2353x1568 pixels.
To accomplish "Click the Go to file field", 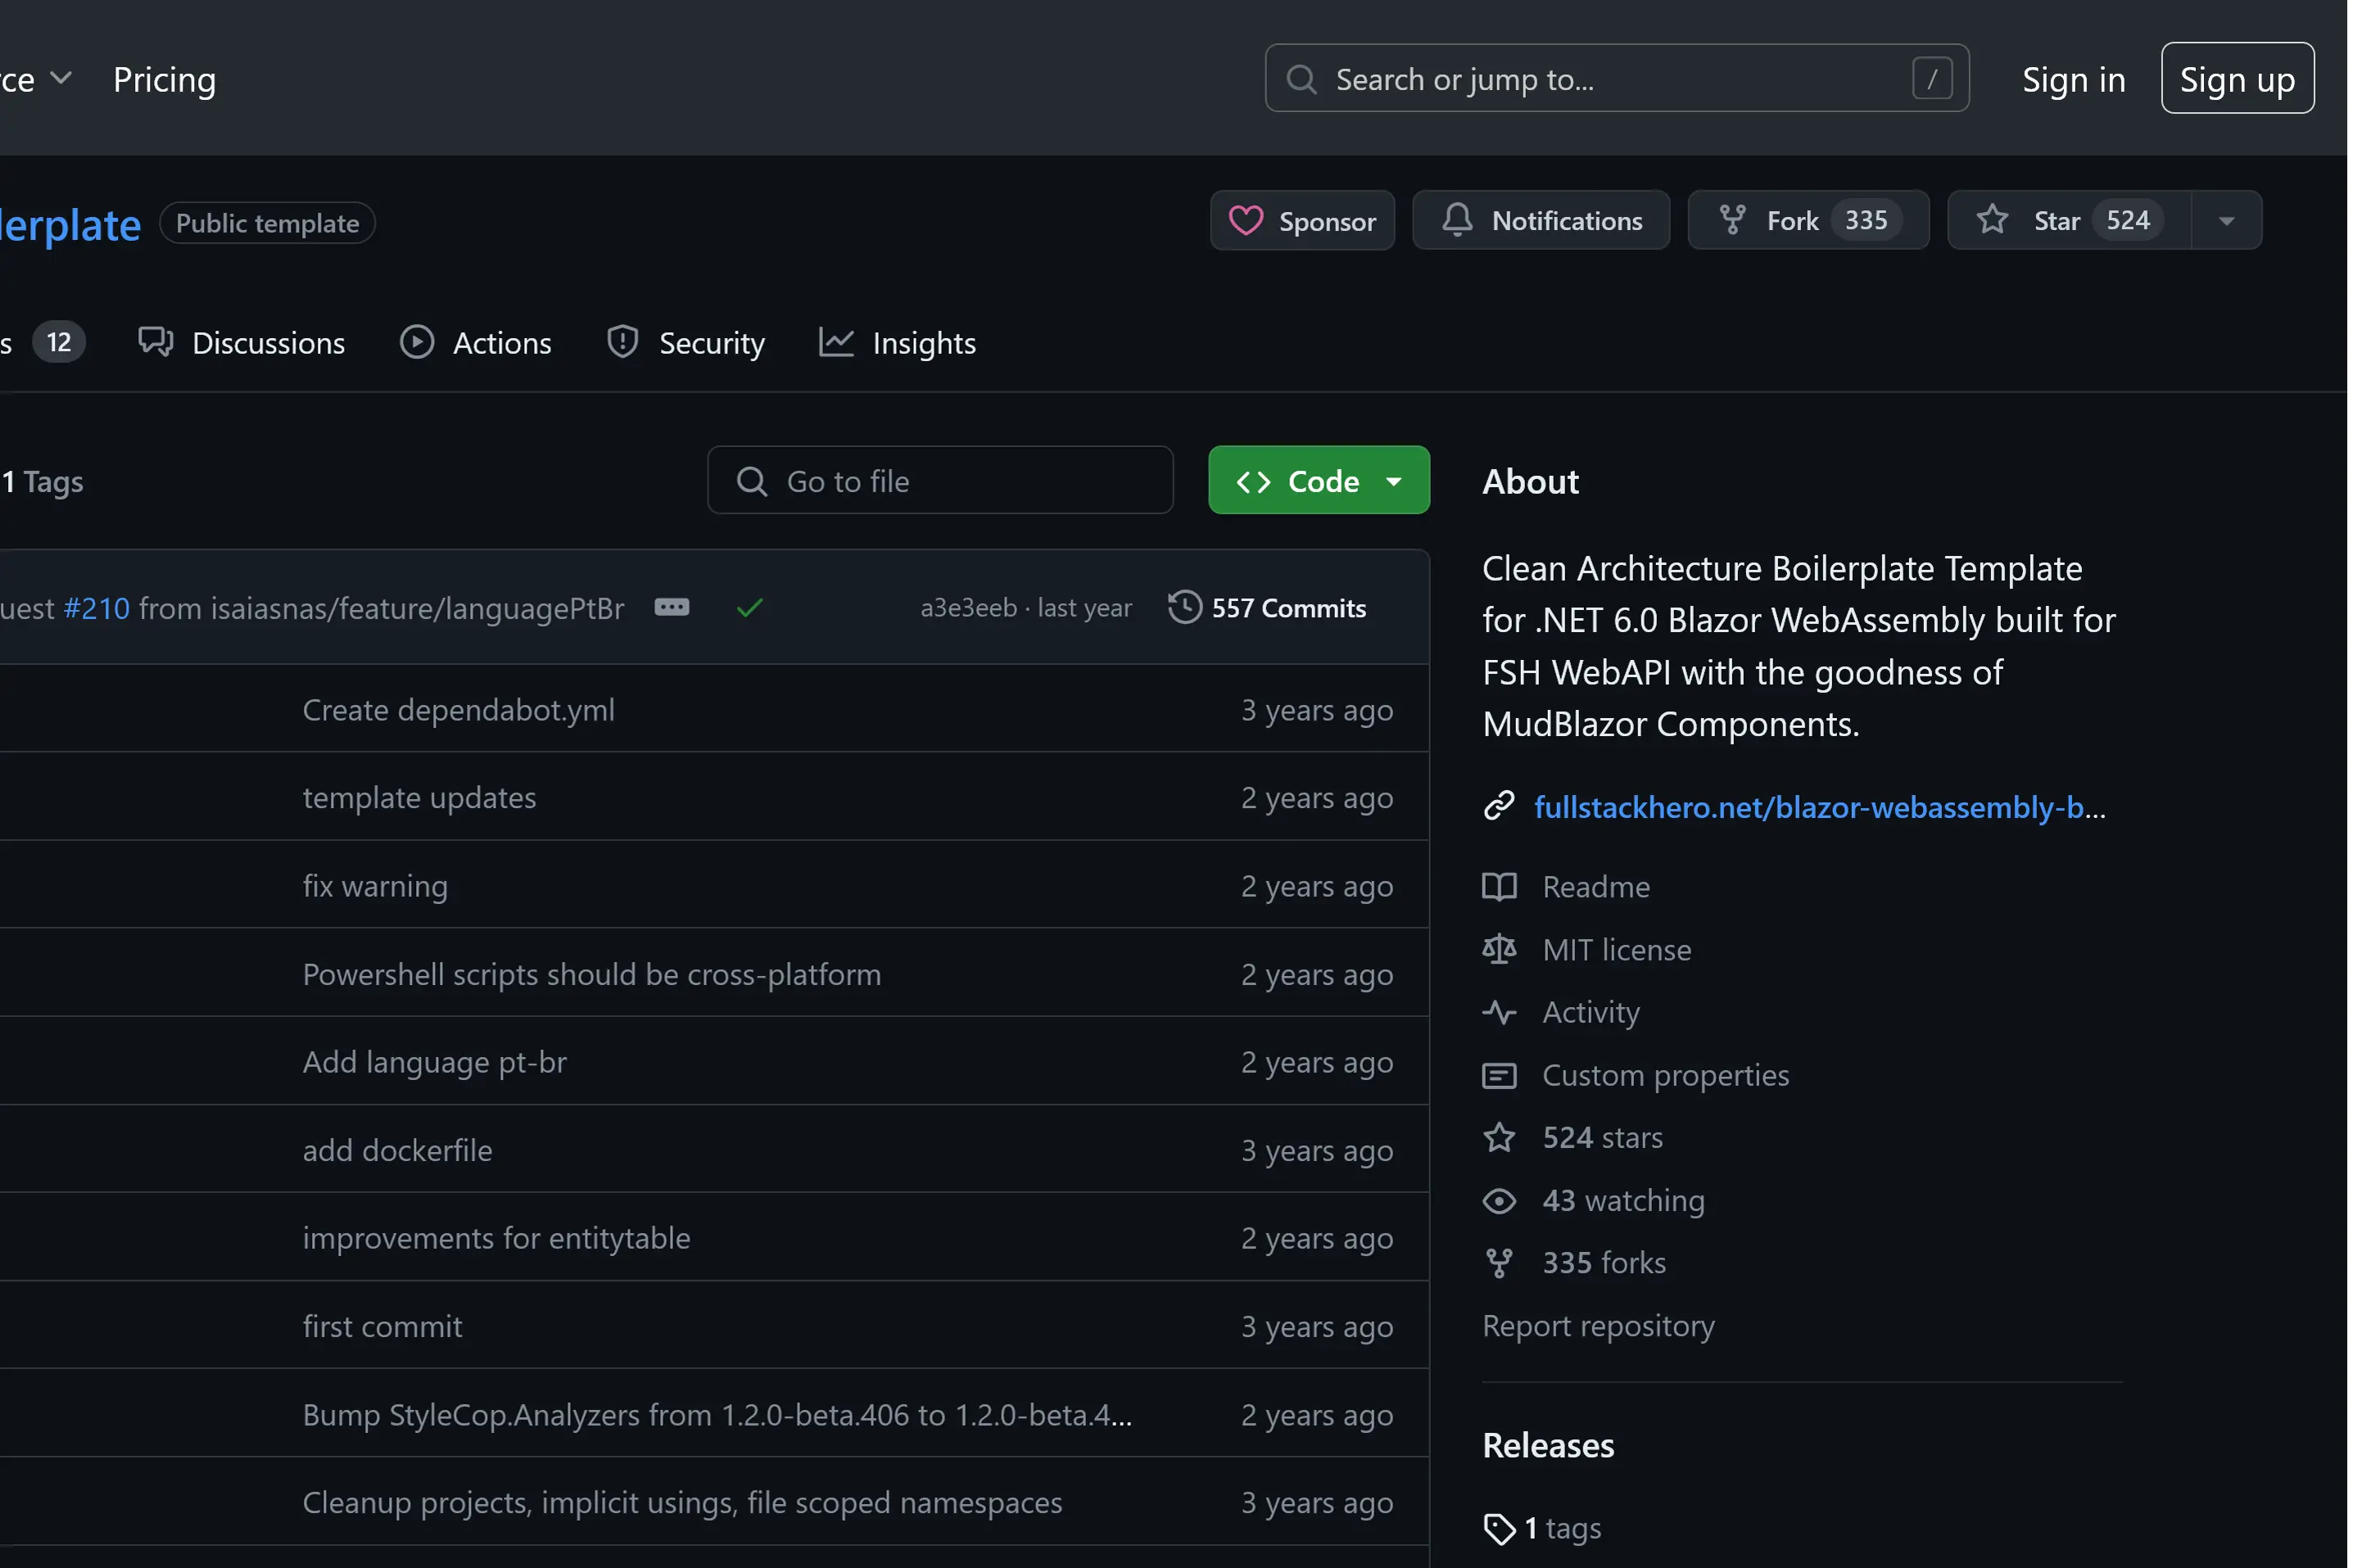I will 940,481.
